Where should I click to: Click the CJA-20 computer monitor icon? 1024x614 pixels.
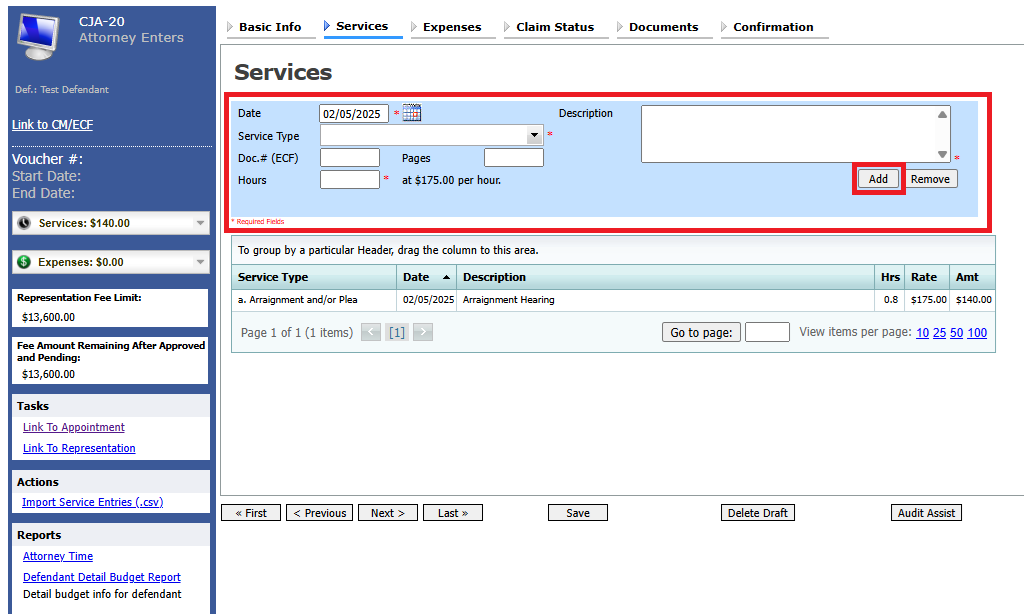[40, 36]
